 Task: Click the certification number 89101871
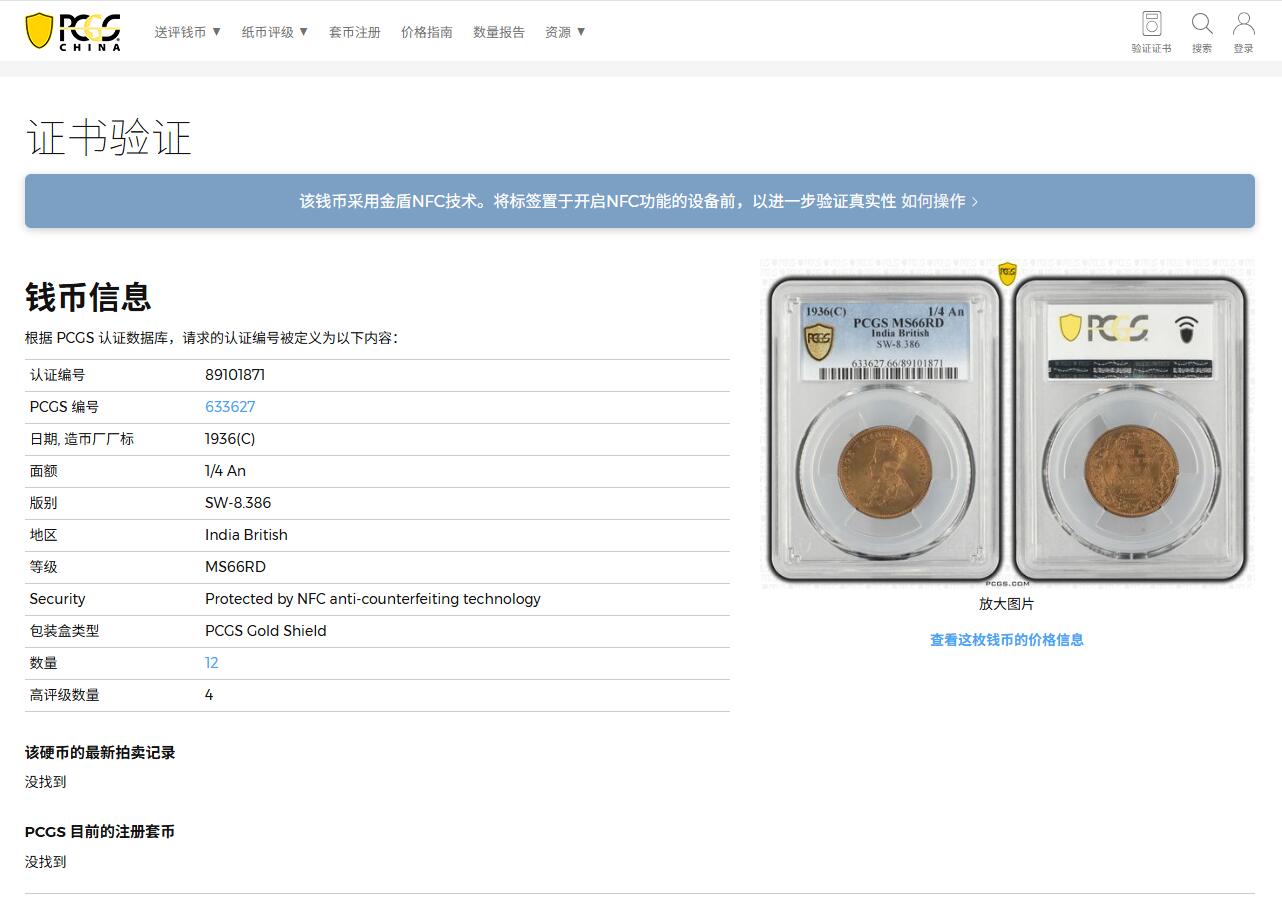pos(235,375)
